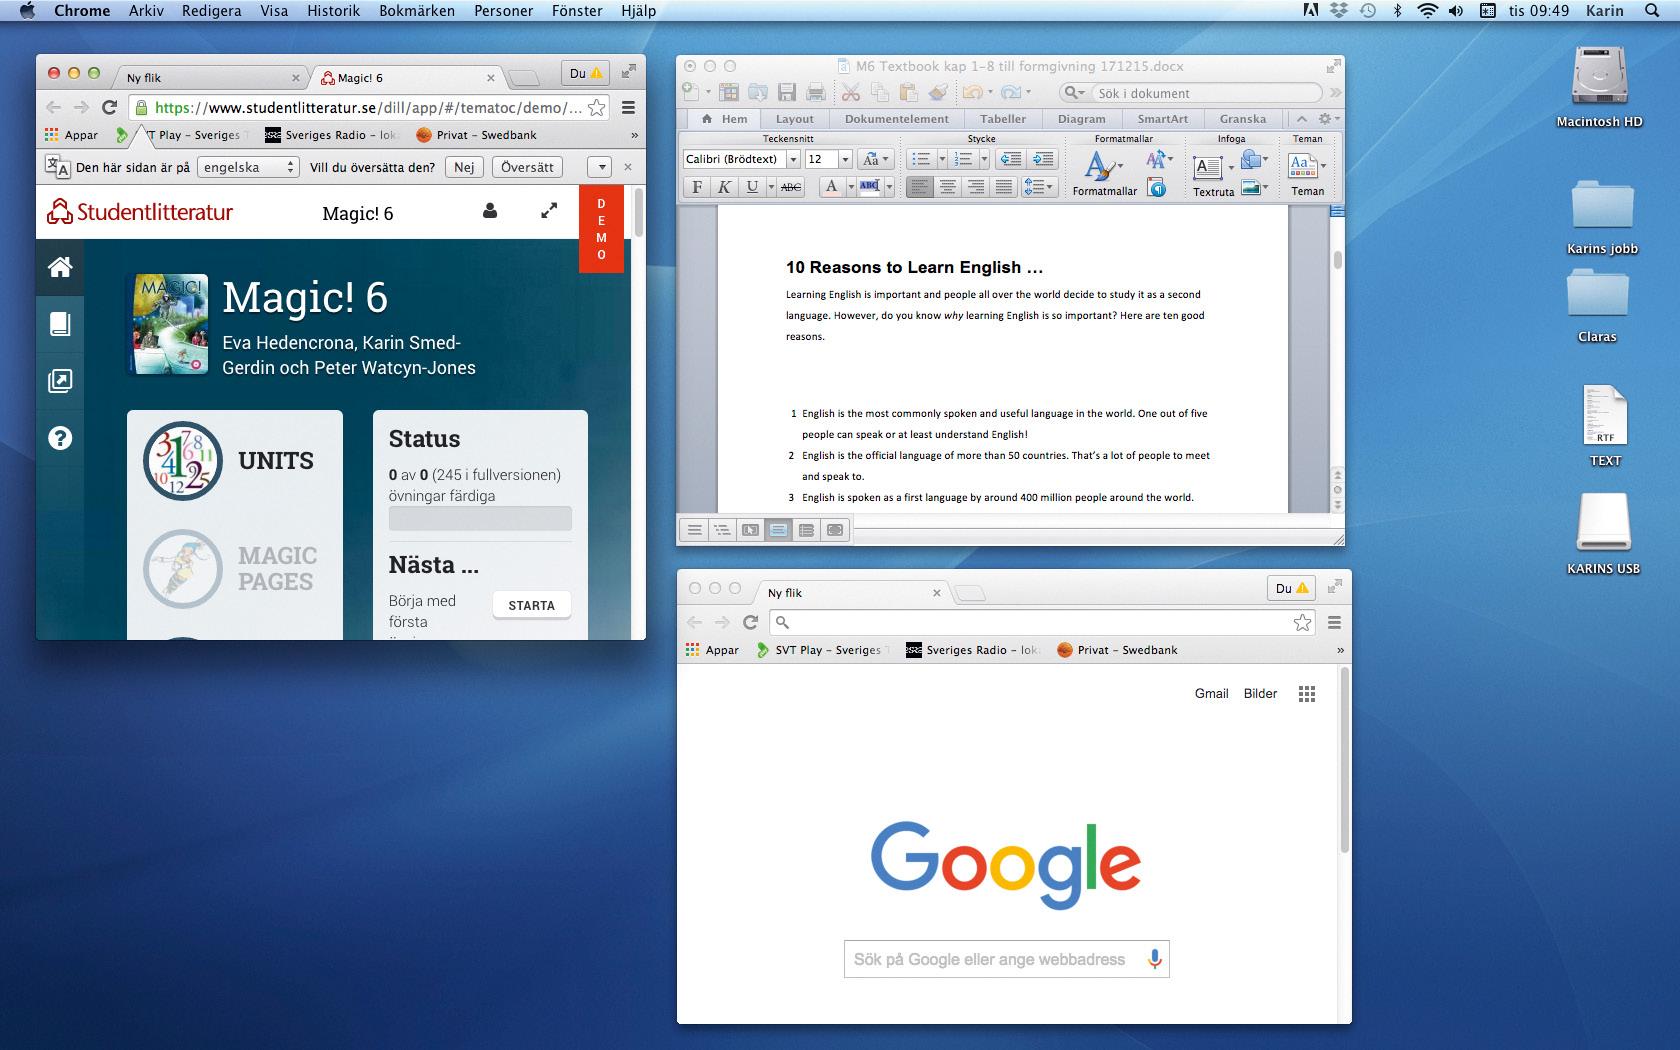
Task: Select the Format Painter brush in Word
Action: click(937, 93)
